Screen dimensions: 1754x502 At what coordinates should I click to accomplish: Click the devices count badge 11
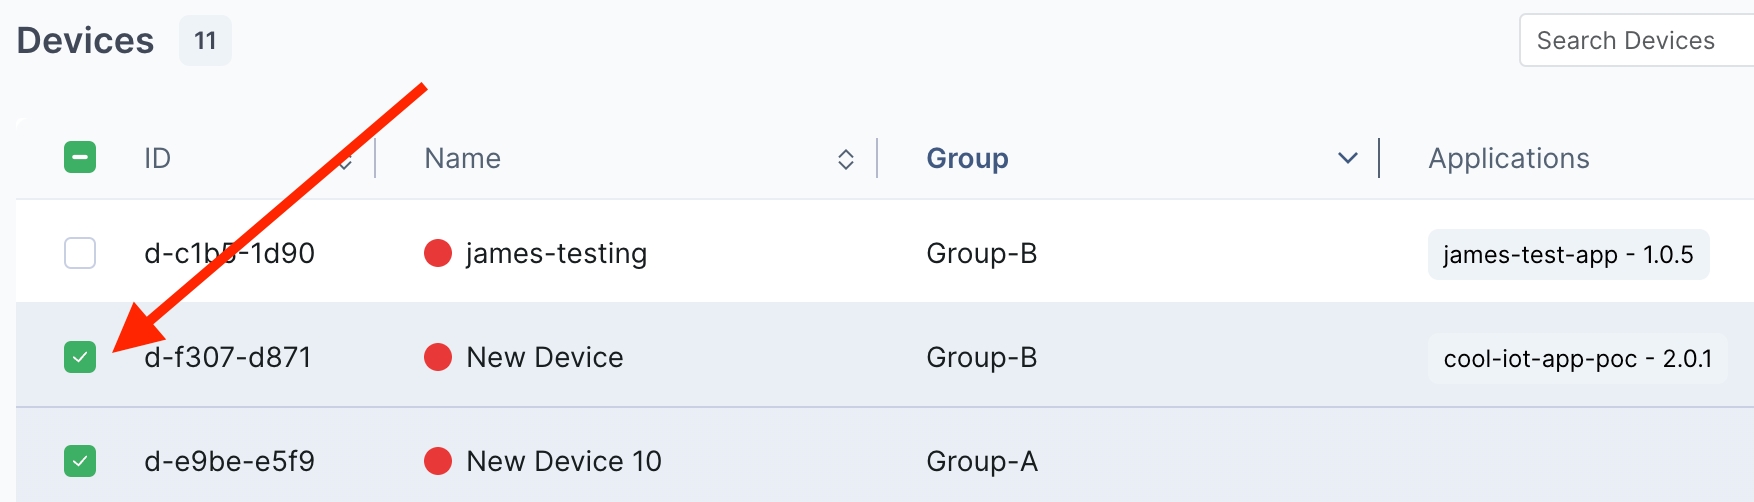[205, 41]
